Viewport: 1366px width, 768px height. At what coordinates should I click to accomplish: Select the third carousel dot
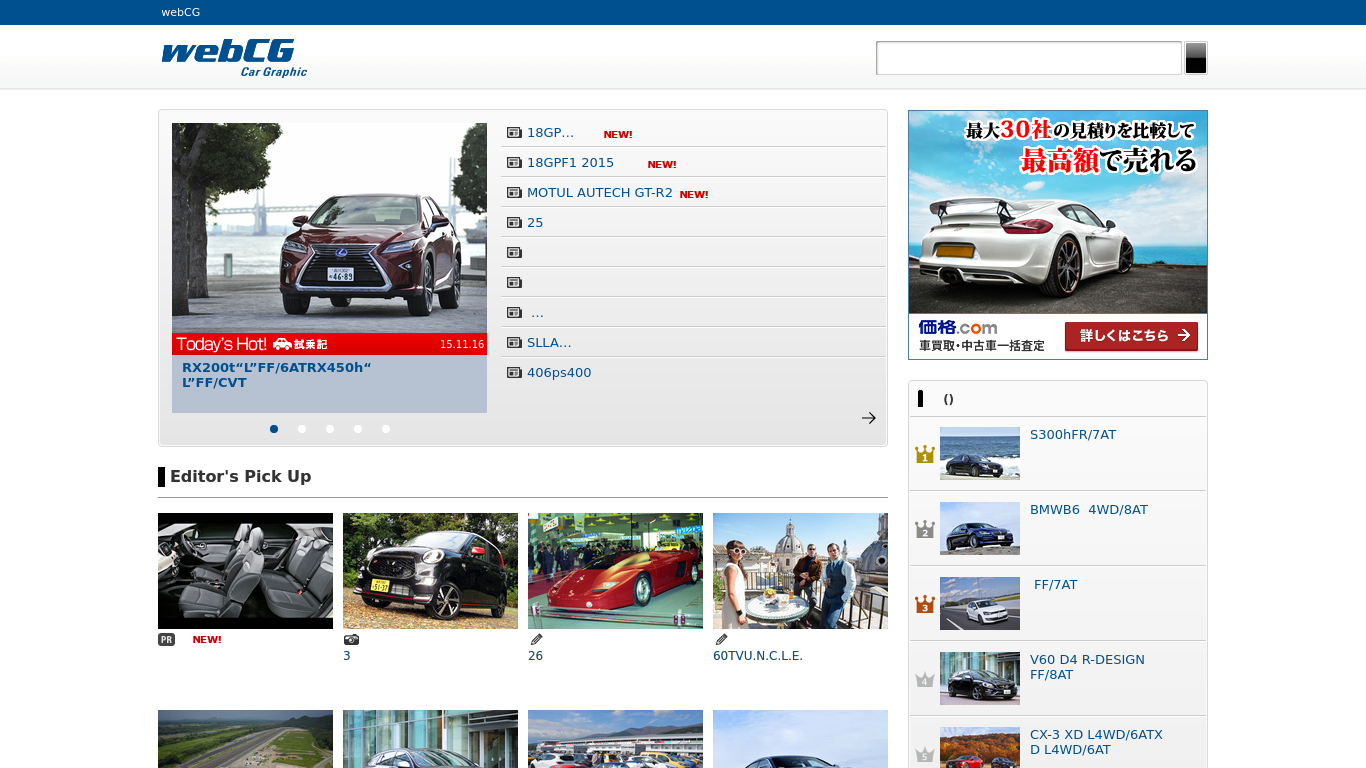click(330, 429)
